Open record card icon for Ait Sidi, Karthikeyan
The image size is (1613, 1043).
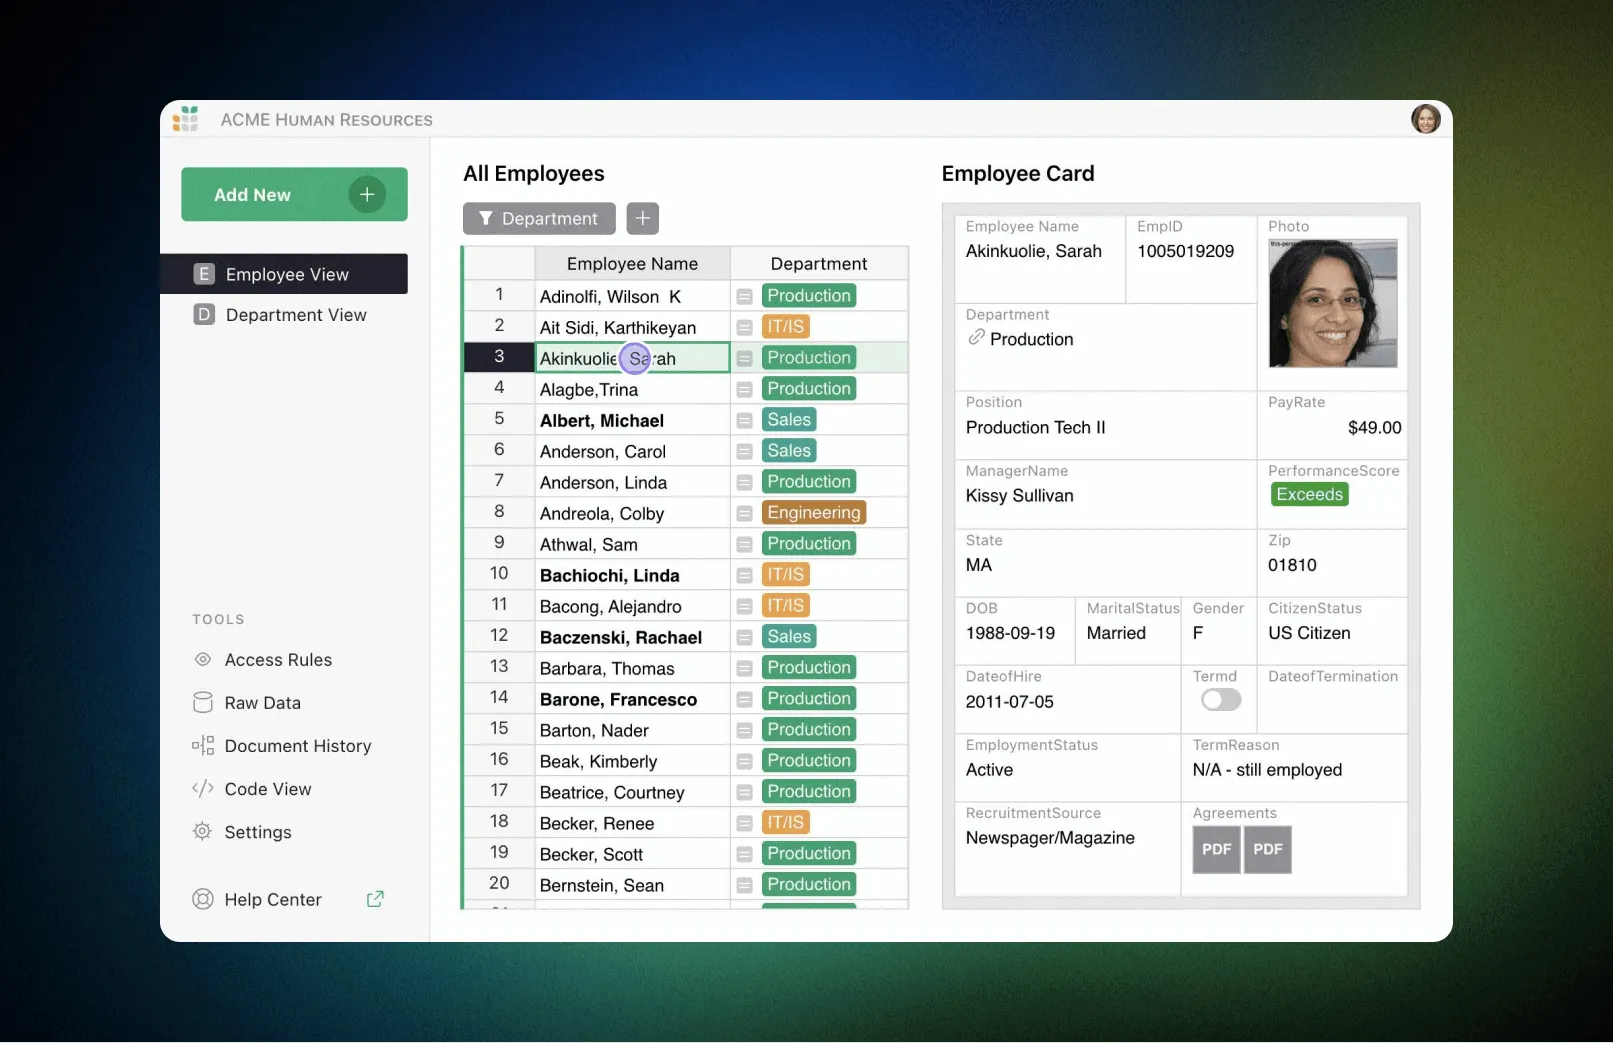click(745, 328)
